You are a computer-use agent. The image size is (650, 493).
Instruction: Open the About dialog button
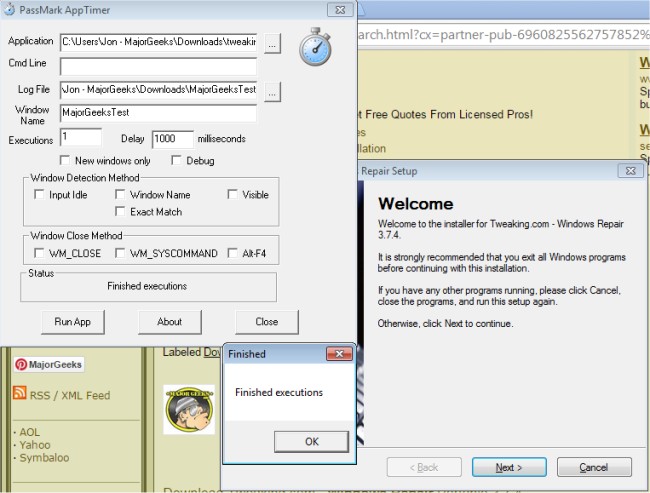coord(170,322)
